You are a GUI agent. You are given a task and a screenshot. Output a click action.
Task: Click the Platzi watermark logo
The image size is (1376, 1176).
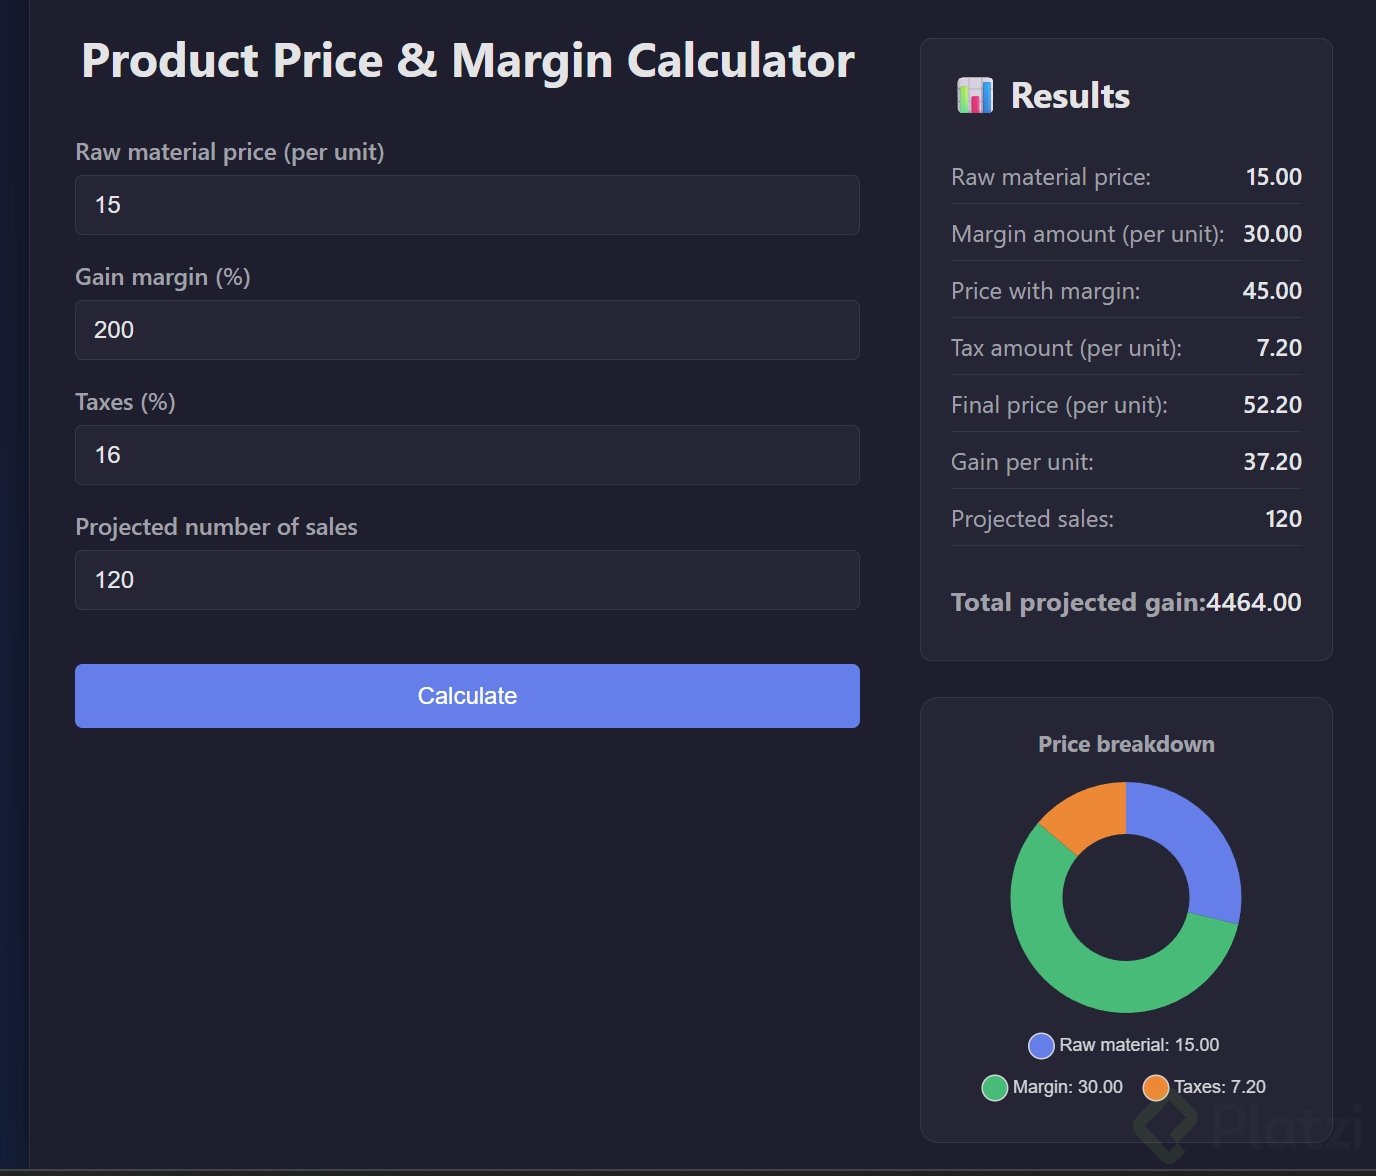pyautogui.click(x=1250, y=1128)
